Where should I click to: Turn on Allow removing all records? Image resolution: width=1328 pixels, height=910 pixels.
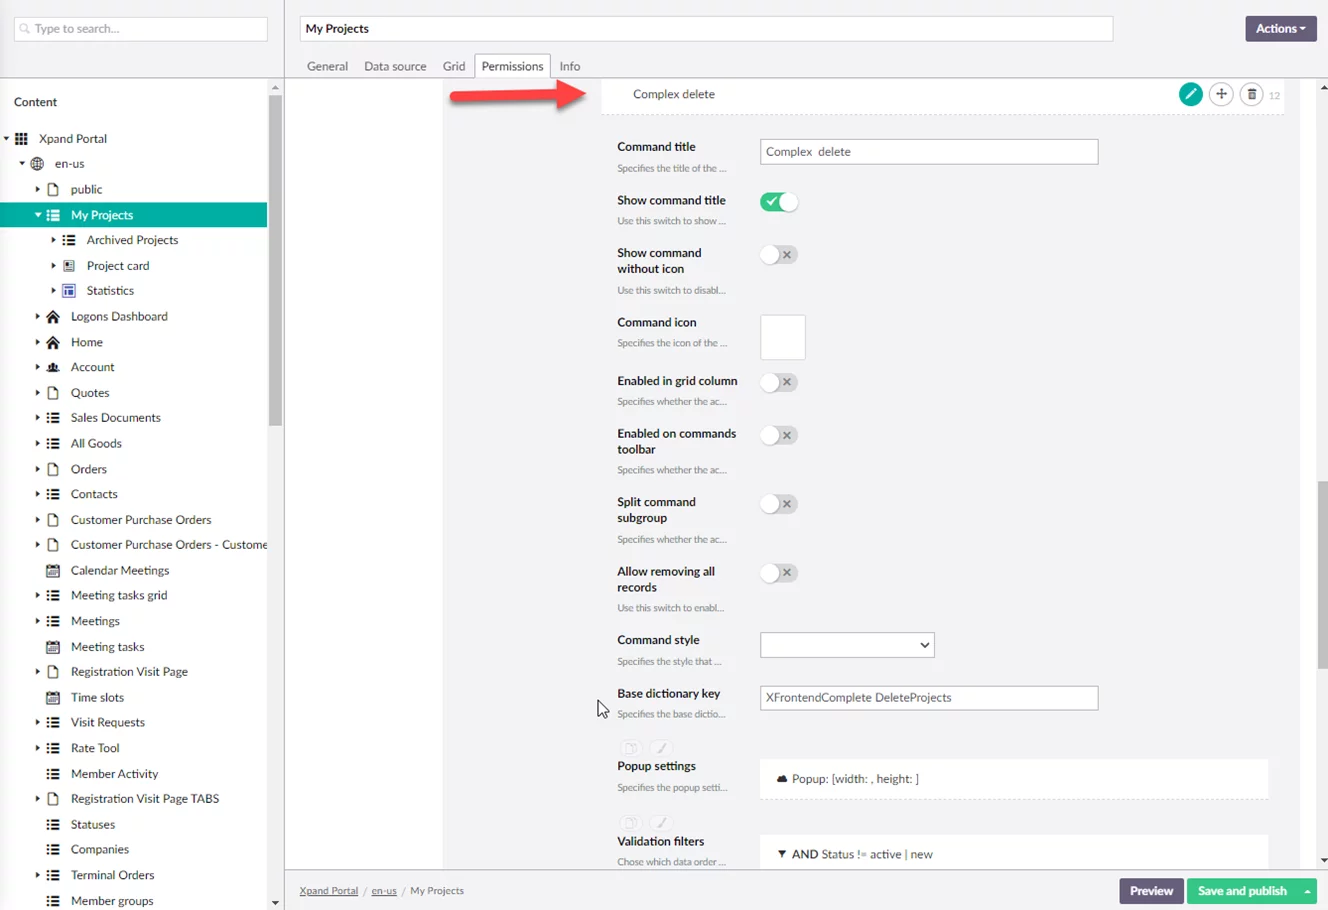(778, 573)
